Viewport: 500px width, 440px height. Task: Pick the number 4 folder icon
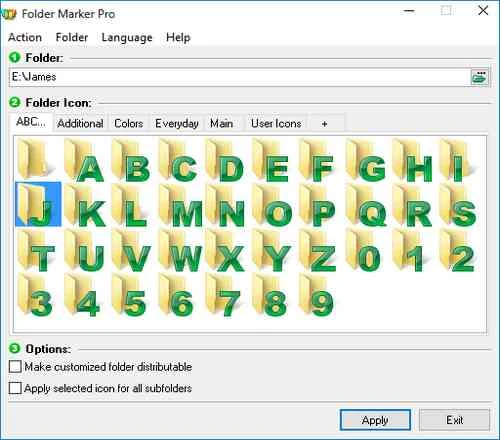click(x=84, y=295)
